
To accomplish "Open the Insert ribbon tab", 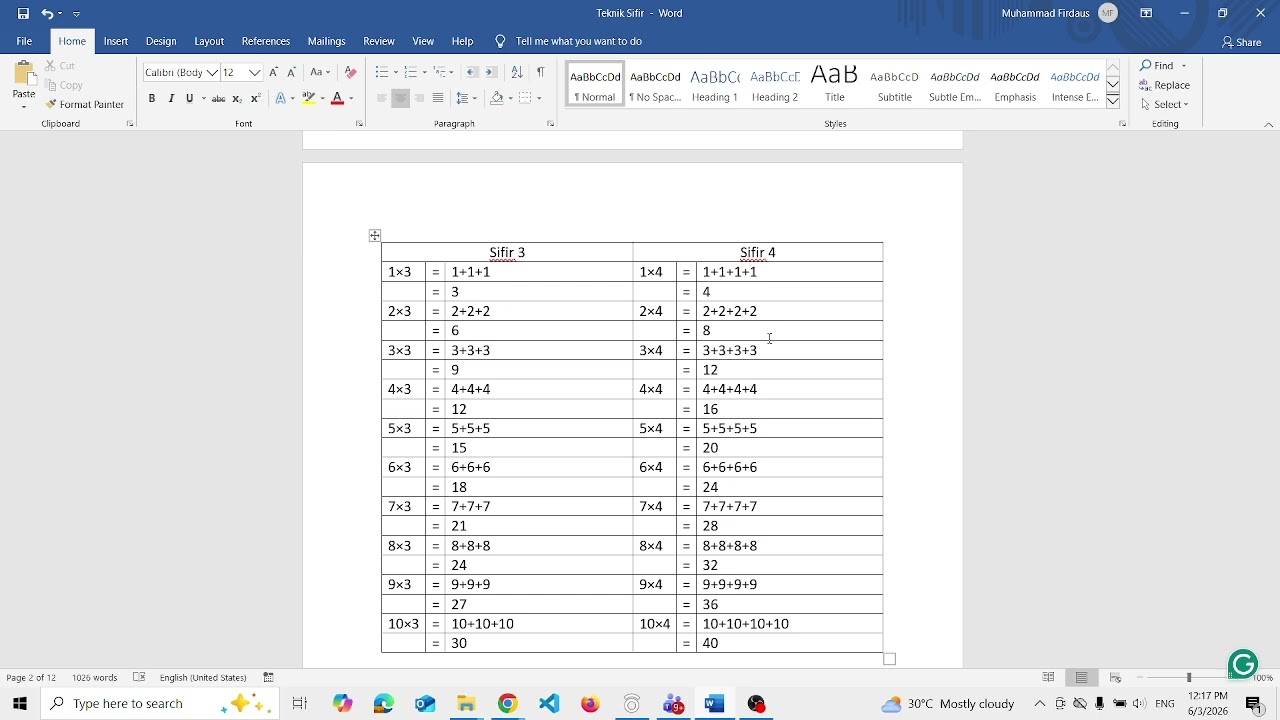I will 116,41.
